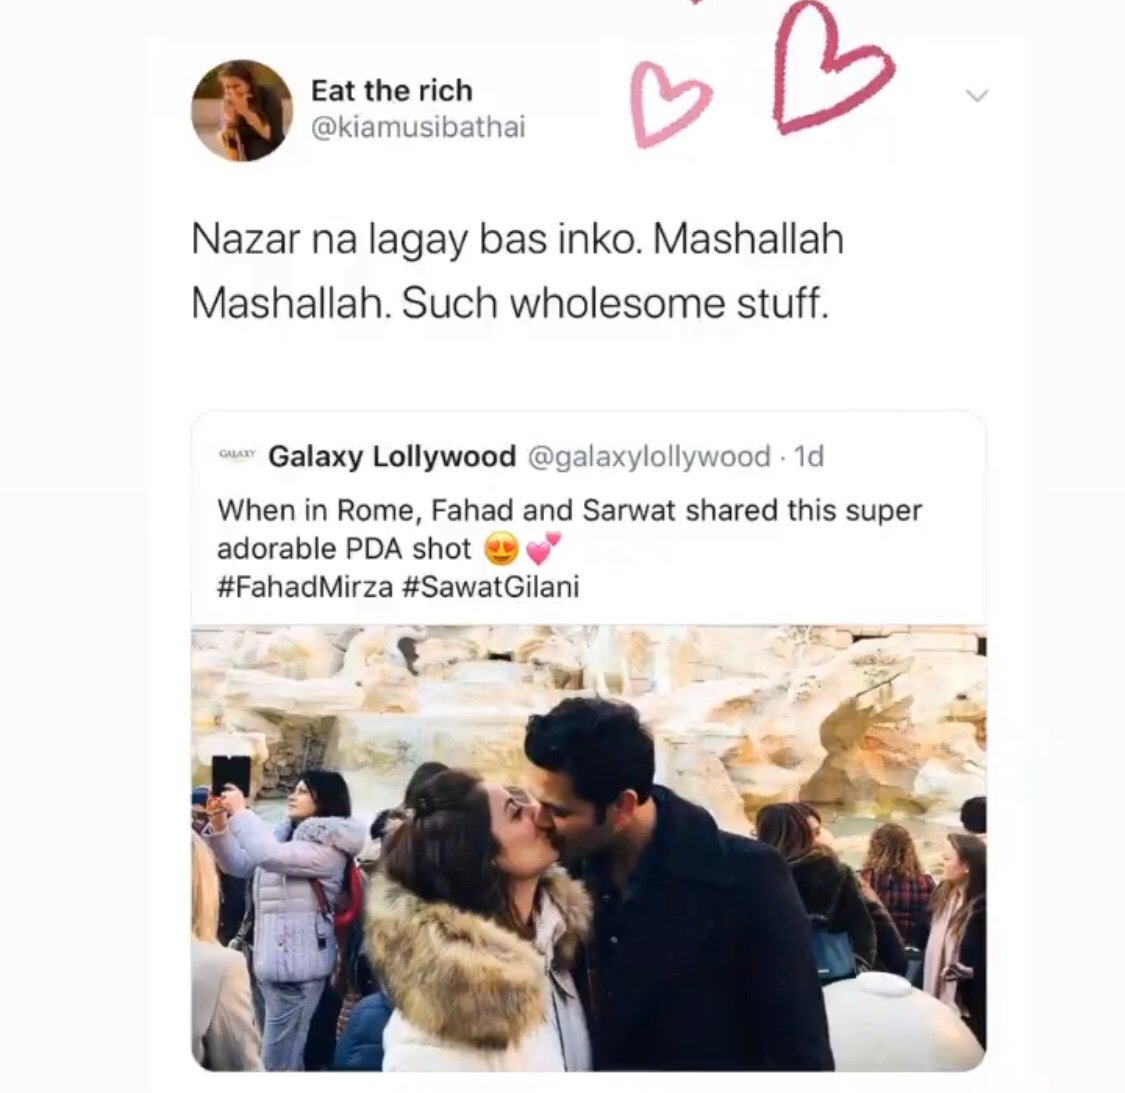Open the #SawatGilani hashtag

coord(491,588)
